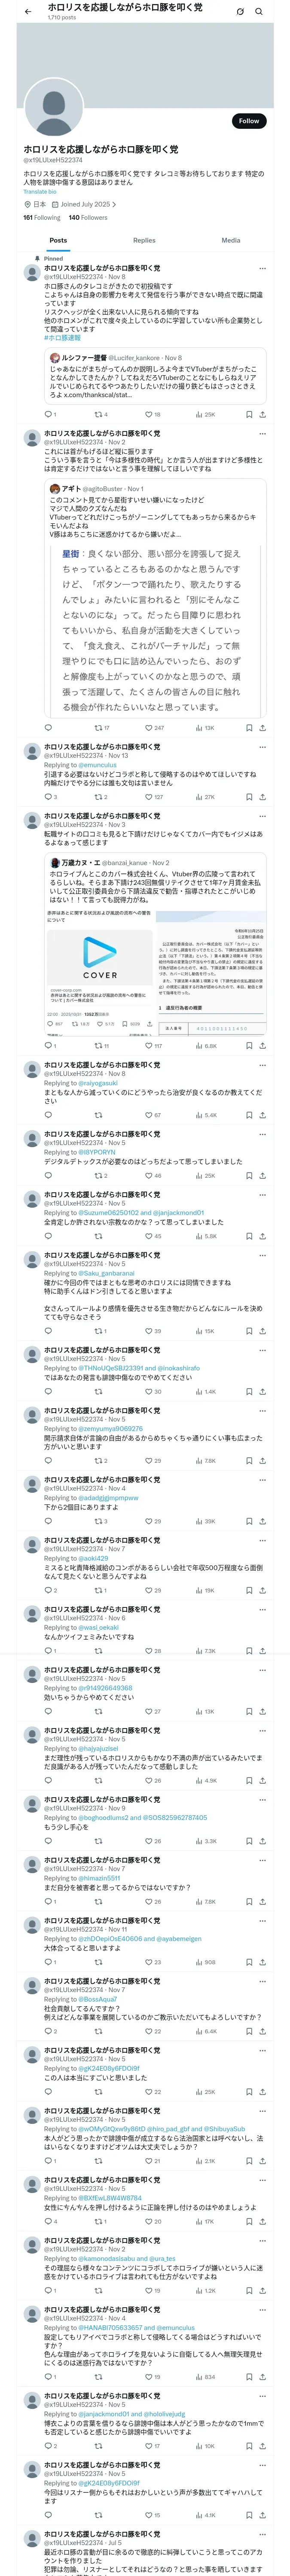
Task: Open more options on the pinned post
Action: pos(262,268)
